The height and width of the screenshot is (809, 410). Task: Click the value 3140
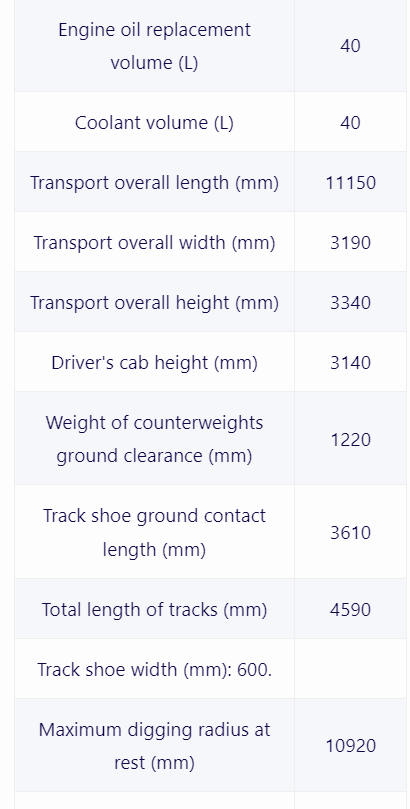point(351,363)
